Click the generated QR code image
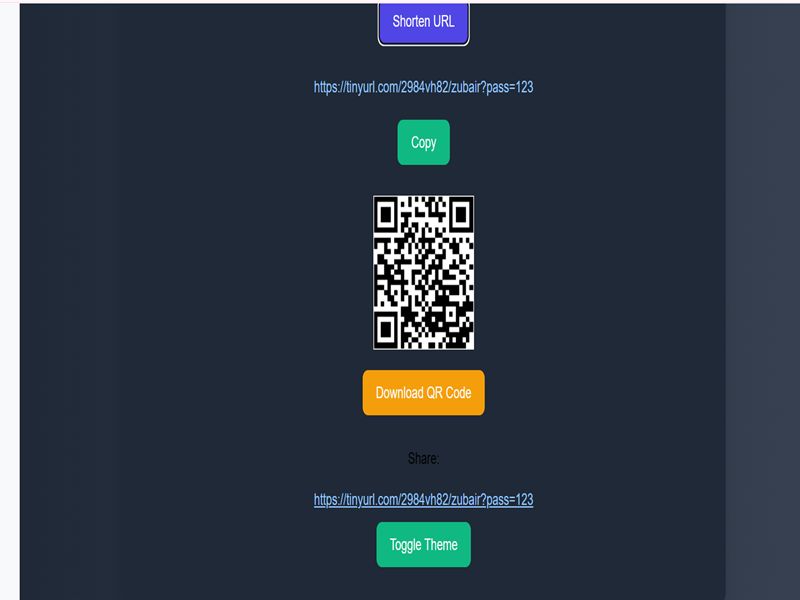Viewport: 800px width, 600px height. coord(423,272)
